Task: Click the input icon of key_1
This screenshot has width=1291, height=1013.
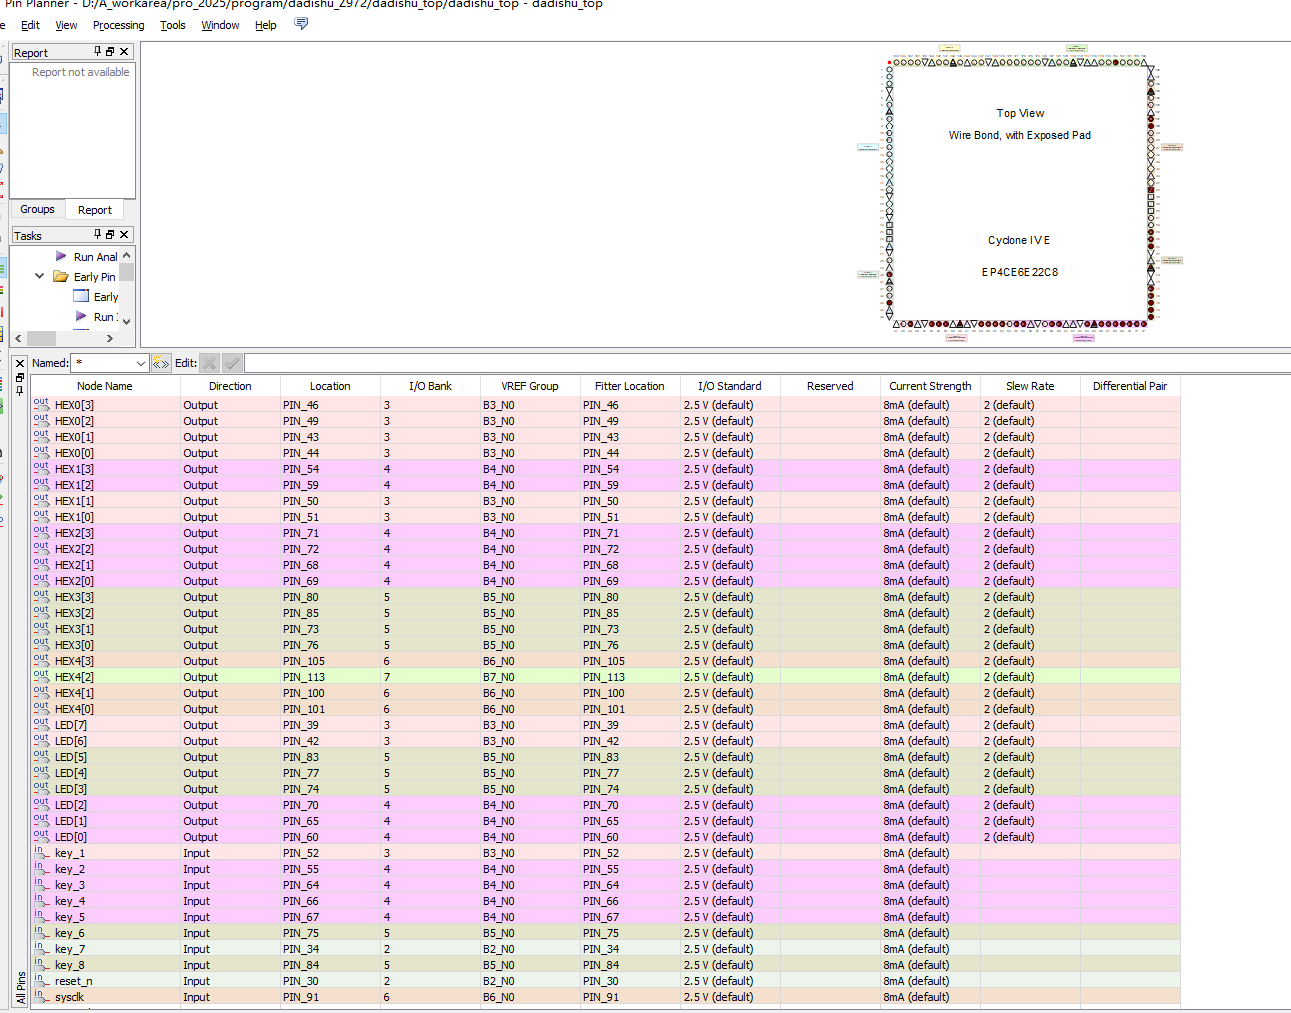Action: coord(41,852)
